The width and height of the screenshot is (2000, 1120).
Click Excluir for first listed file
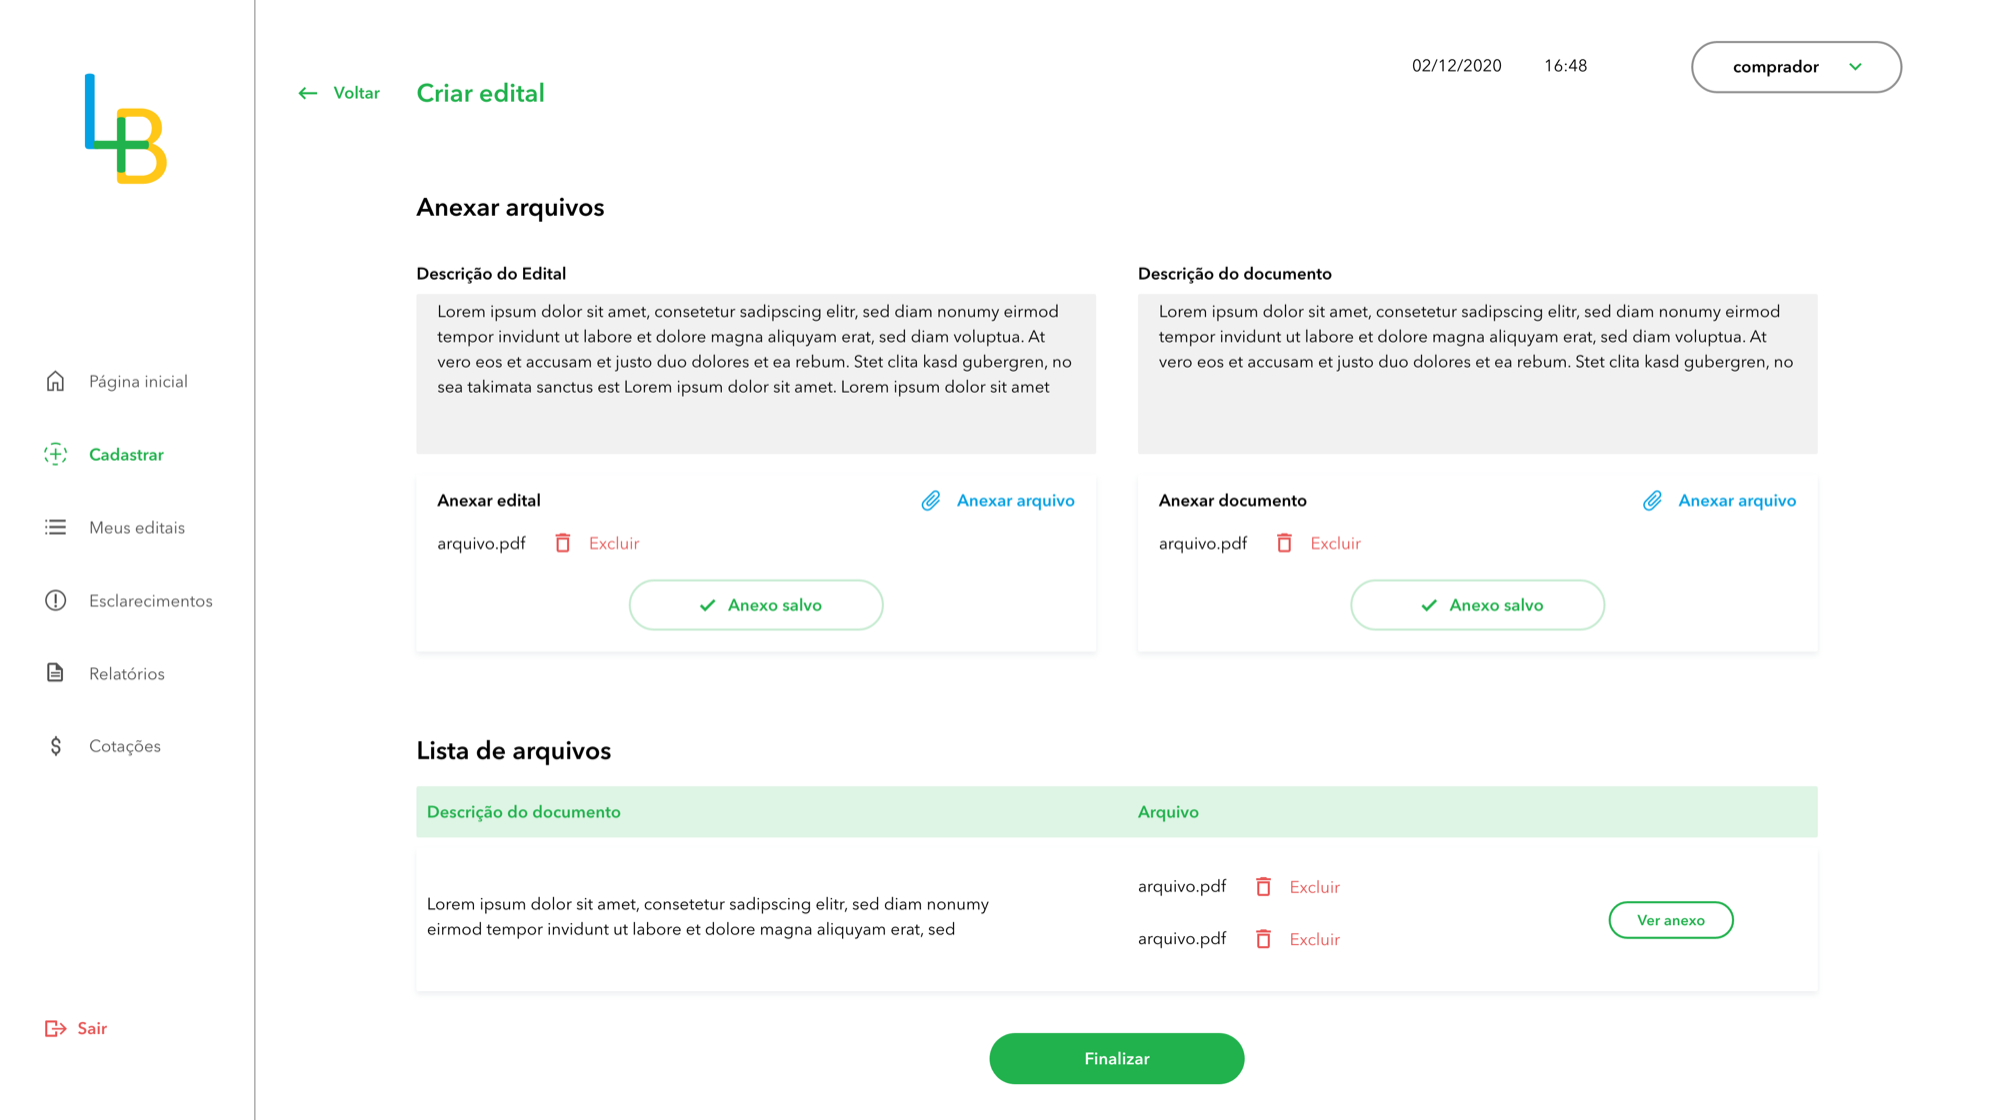tap(1314, 887)
